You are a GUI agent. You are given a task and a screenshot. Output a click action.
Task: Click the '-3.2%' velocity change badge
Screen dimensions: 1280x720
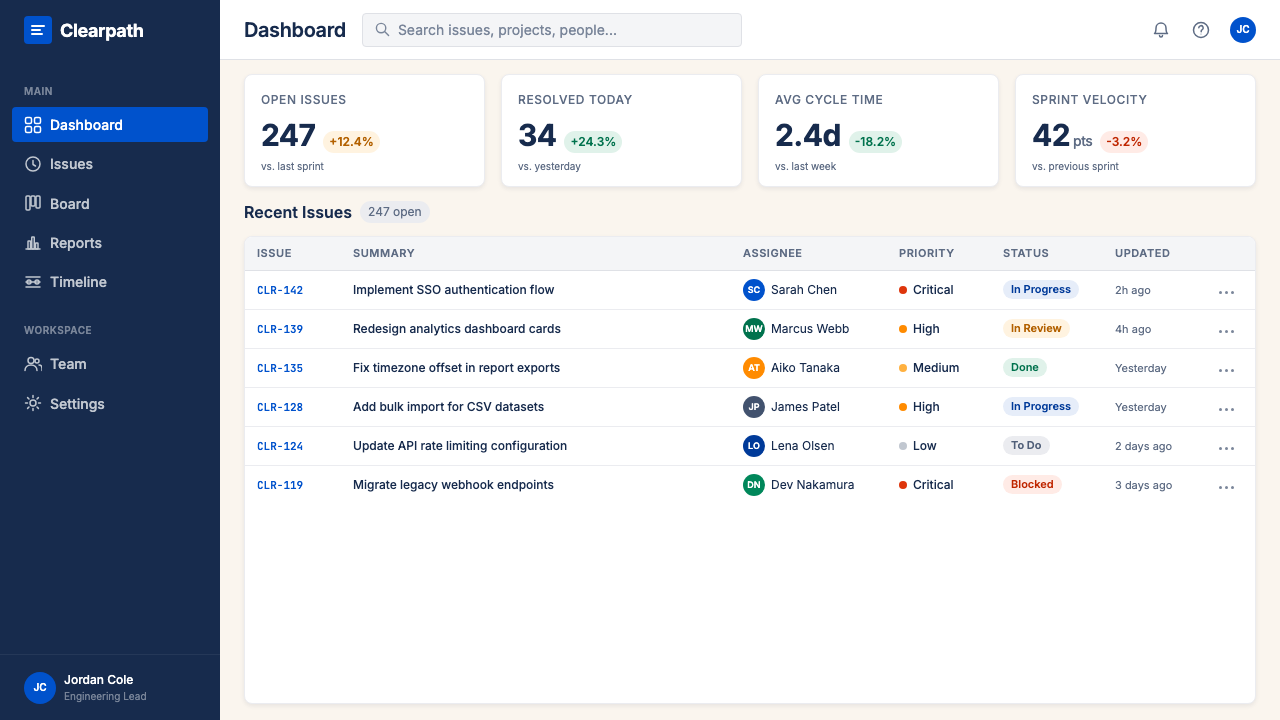[x=1124, y=142]
